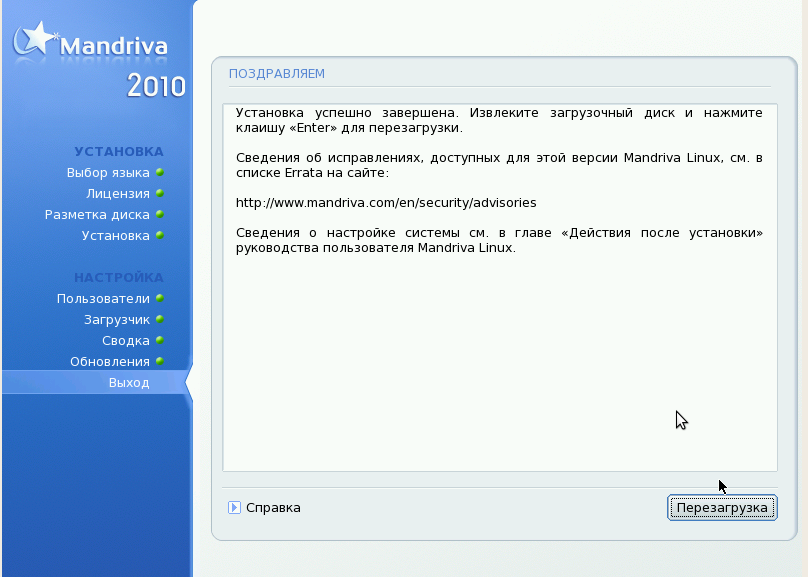Select the Лицензия step in sidebar
Image resolution: width=808 pixels, height=577 pixels.
(x=118, y=194)
